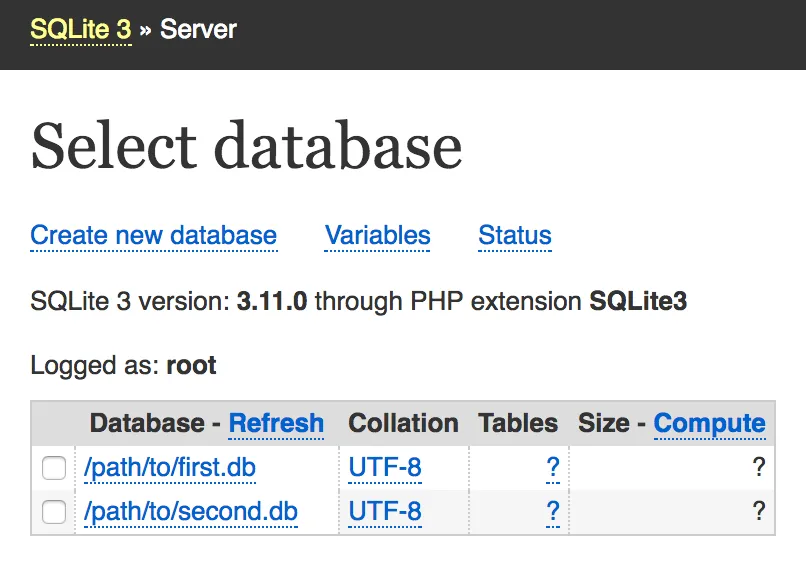Click the tables count question mark for first.db
806x562 pixels.
[x=552, y=468]
